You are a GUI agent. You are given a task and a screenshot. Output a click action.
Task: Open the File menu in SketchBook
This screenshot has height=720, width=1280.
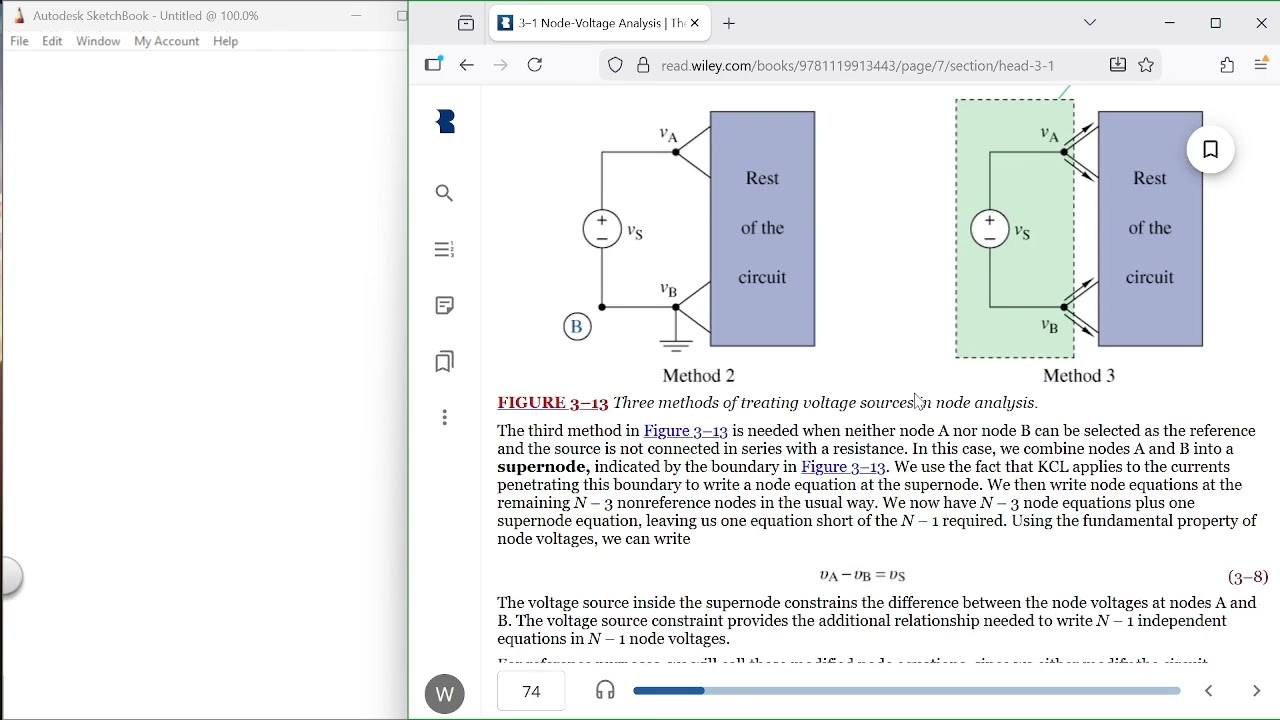(19, 41)
